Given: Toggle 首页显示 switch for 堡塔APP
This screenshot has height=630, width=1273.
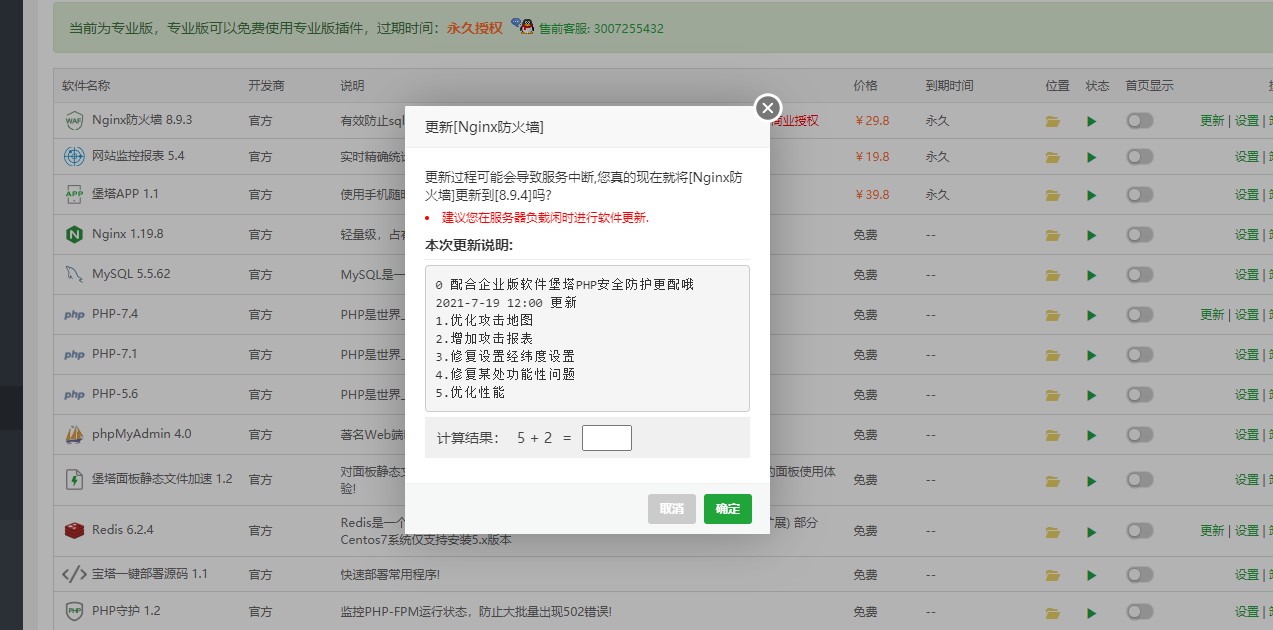Looking at the screenshot, I should pos(1139,194).
